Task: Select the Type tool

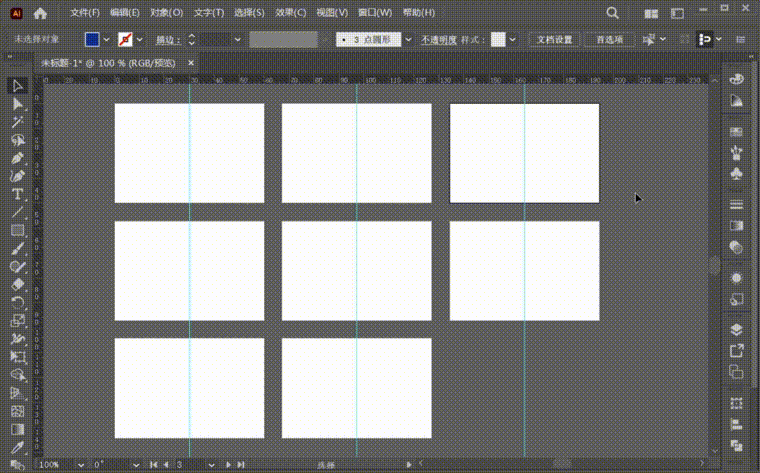Action: 17,194
